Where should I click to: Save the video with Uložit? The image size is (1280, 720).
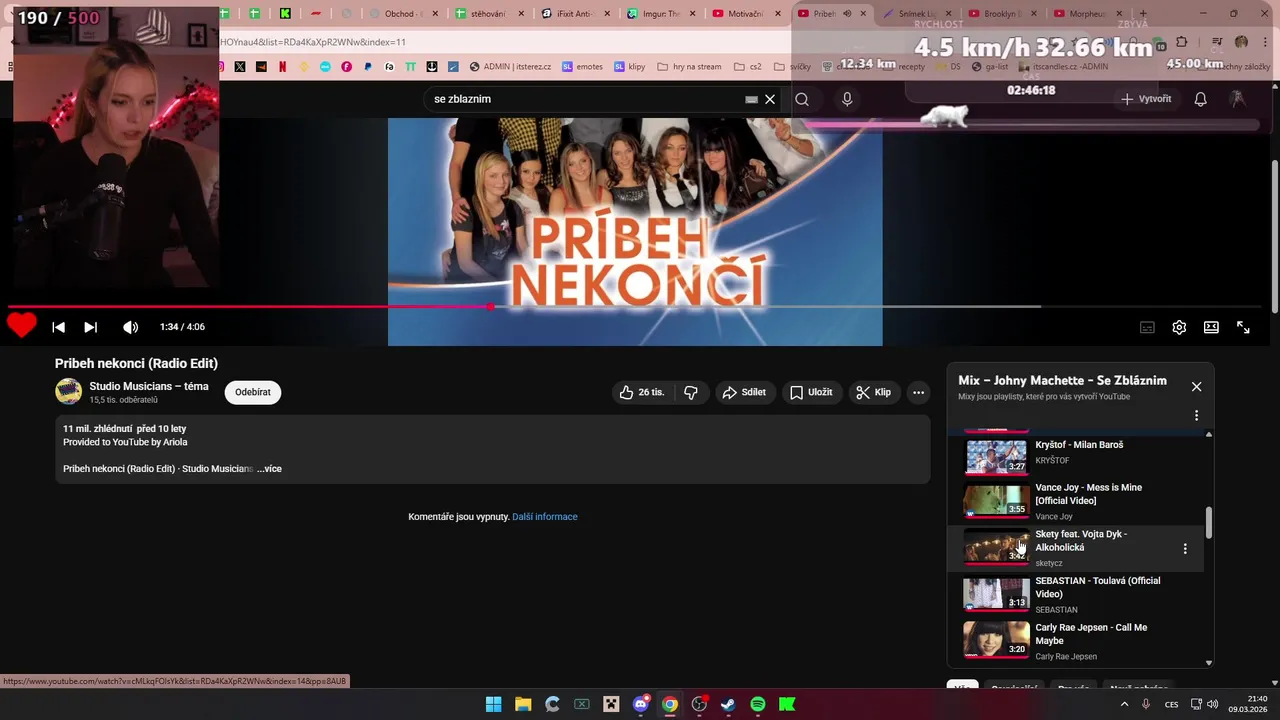click(x=811, y=392)
